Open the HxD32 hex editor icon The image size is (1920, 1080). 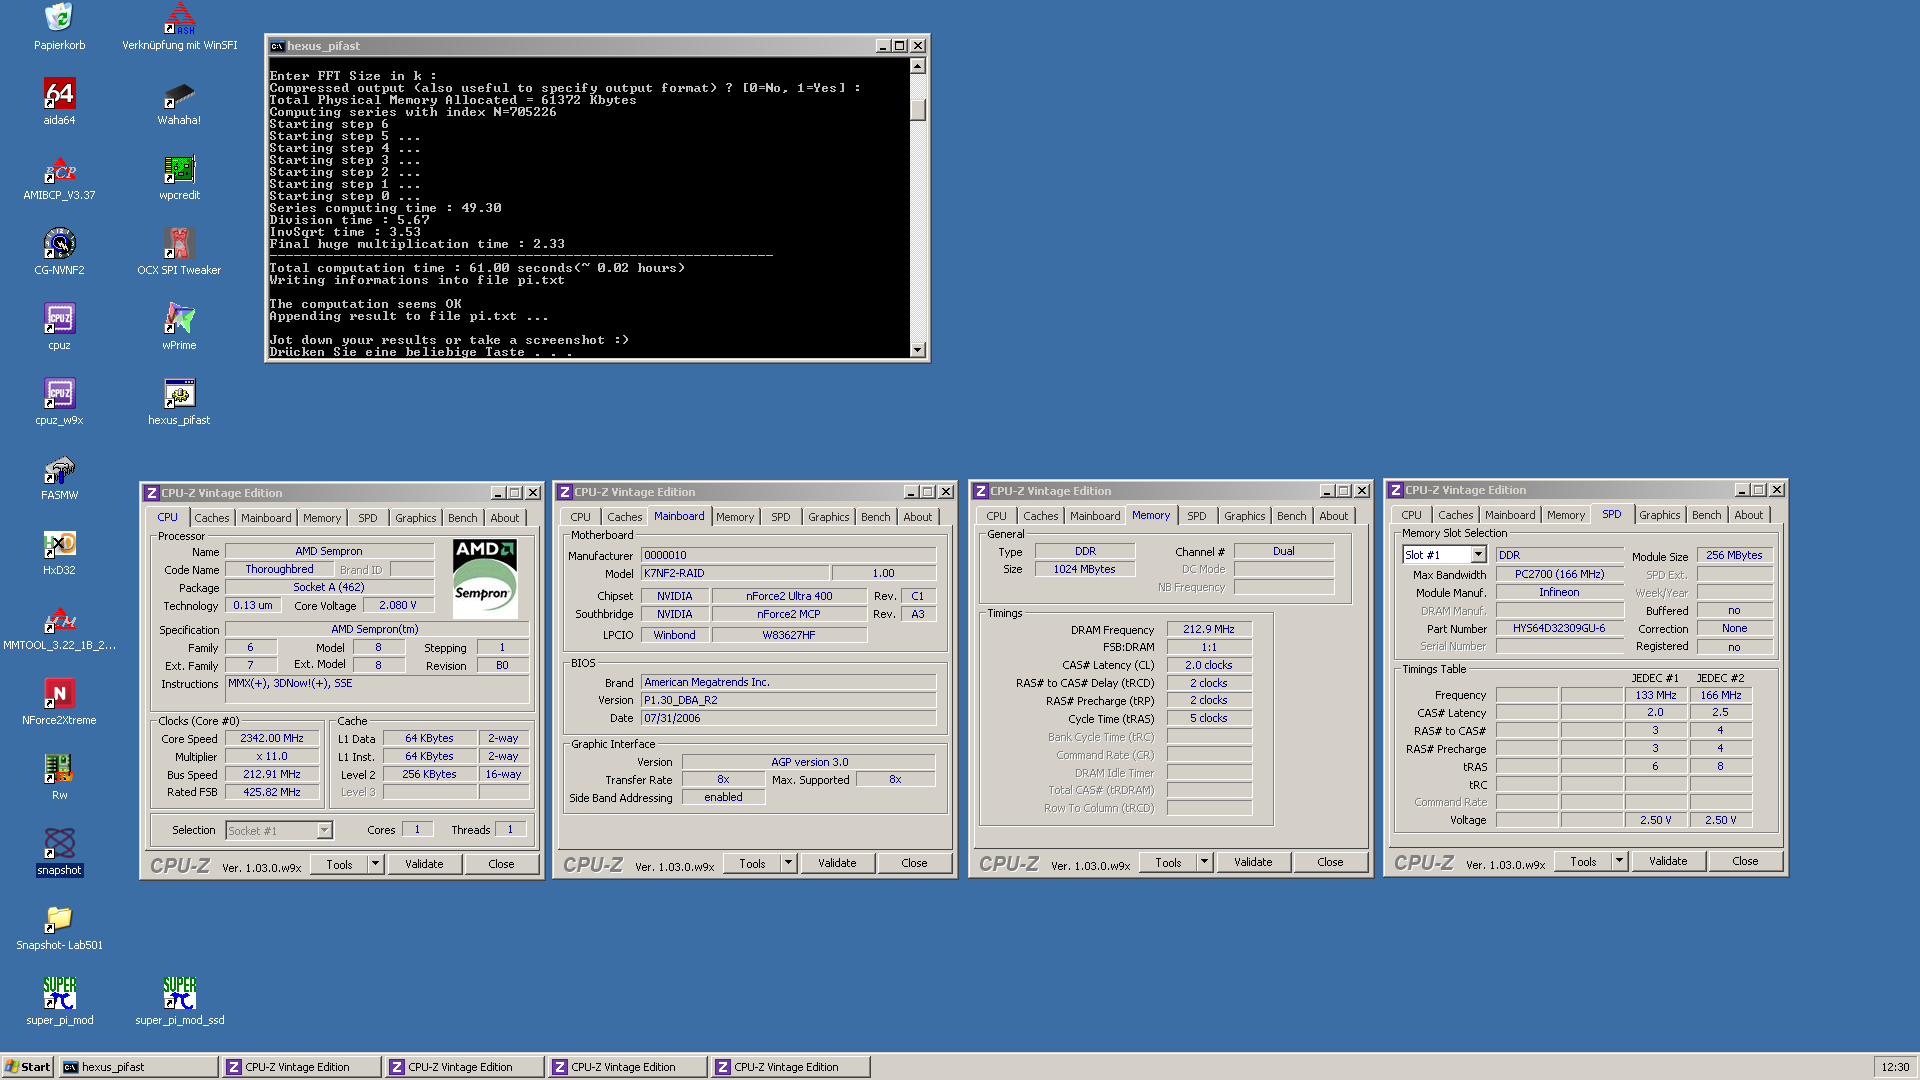click(59, 543)
